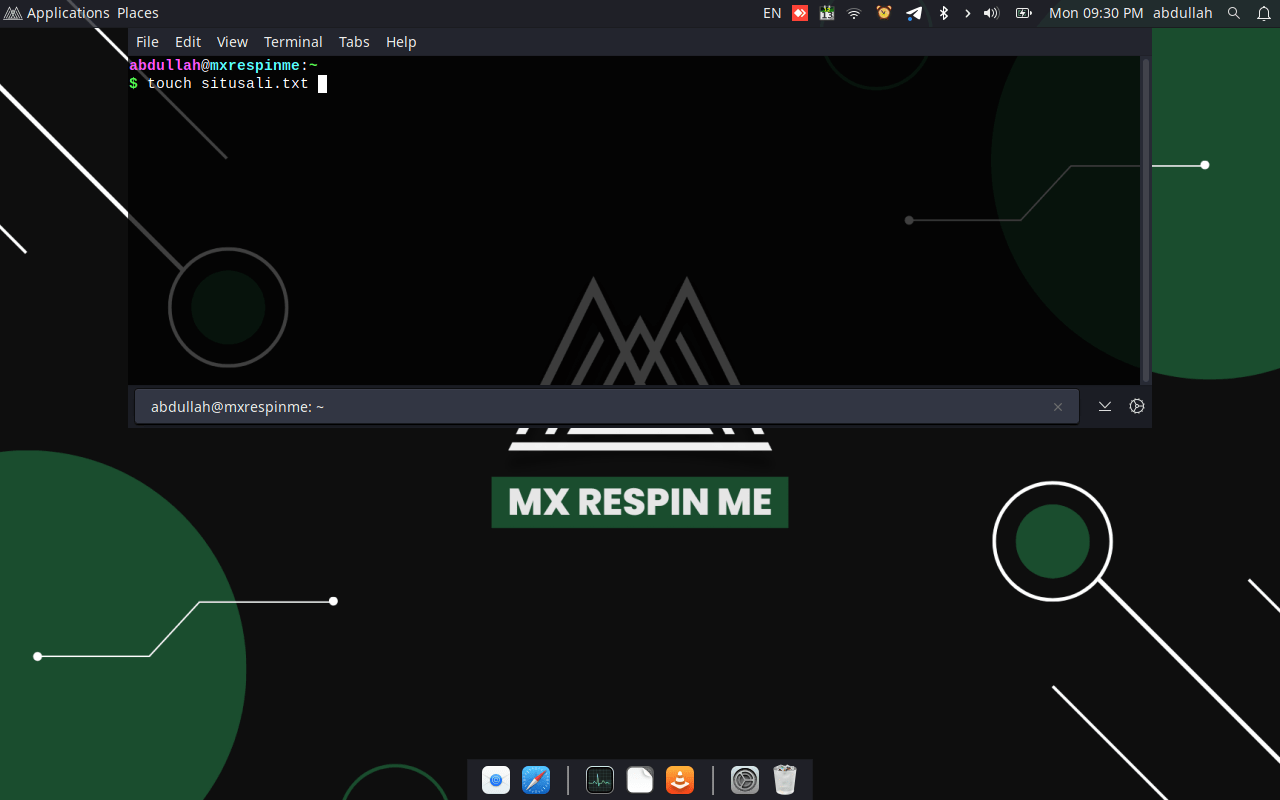Open the abdullah user menu
The image size is (1280, 800).
(x=1182, y=13)
